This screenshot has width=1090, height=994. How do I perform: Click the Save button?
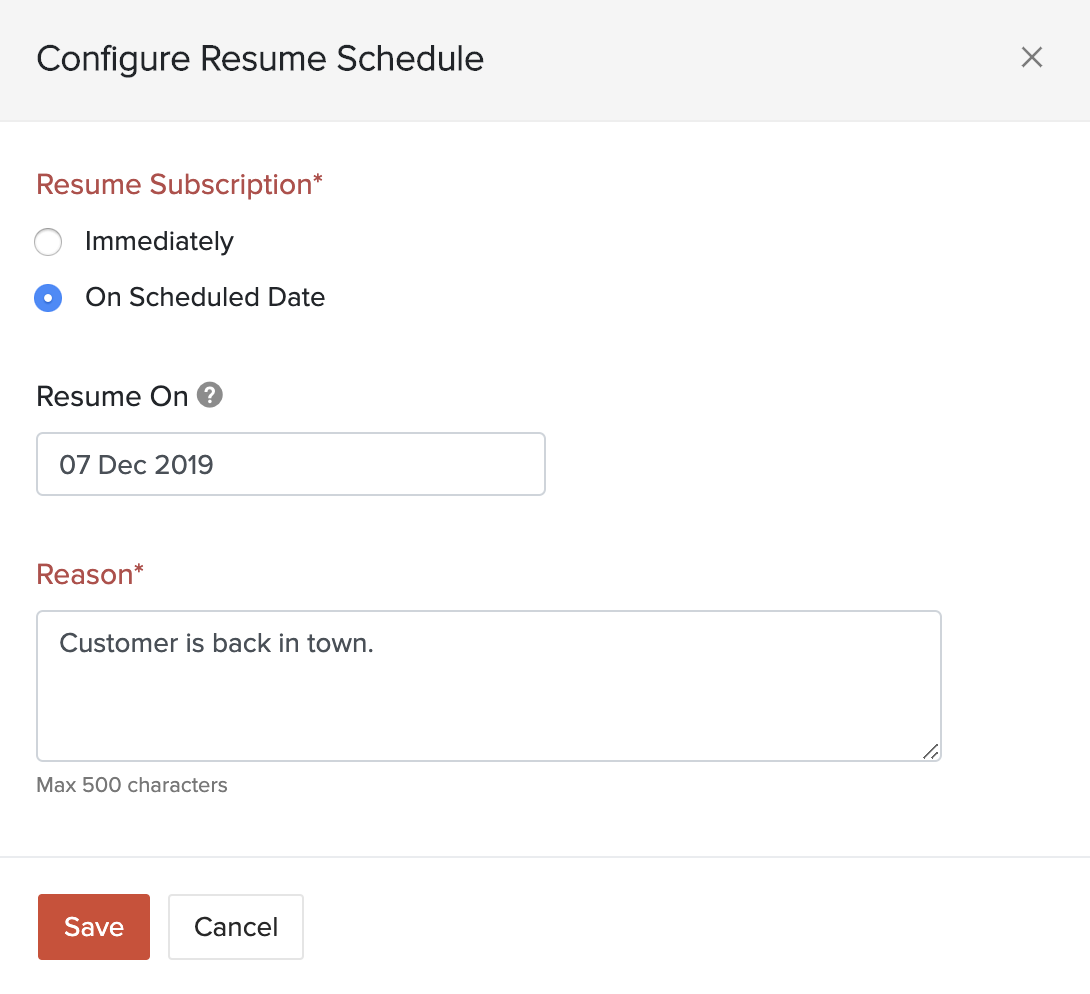pos(93,926)
